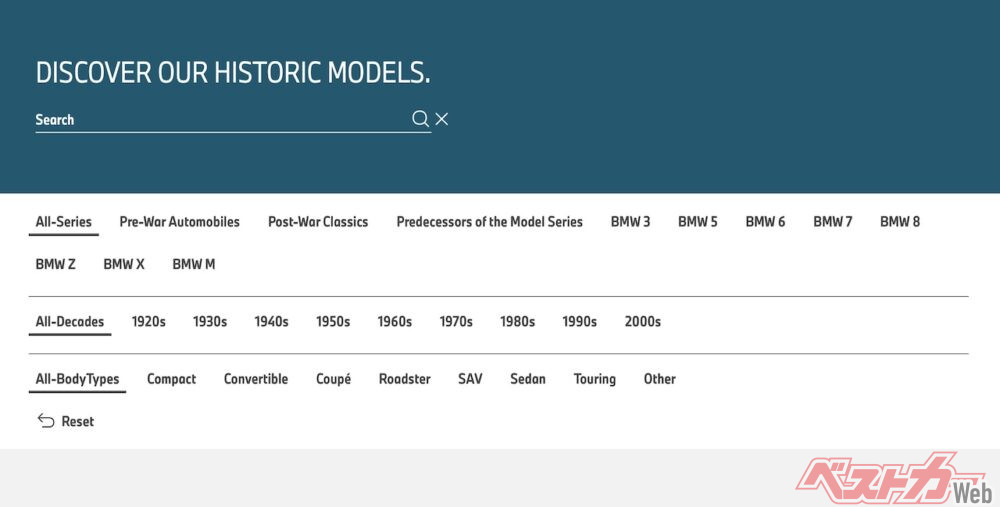Choose the Touring body type
The height and width of the screenshot is (507, 1000).
click(594, 379)
